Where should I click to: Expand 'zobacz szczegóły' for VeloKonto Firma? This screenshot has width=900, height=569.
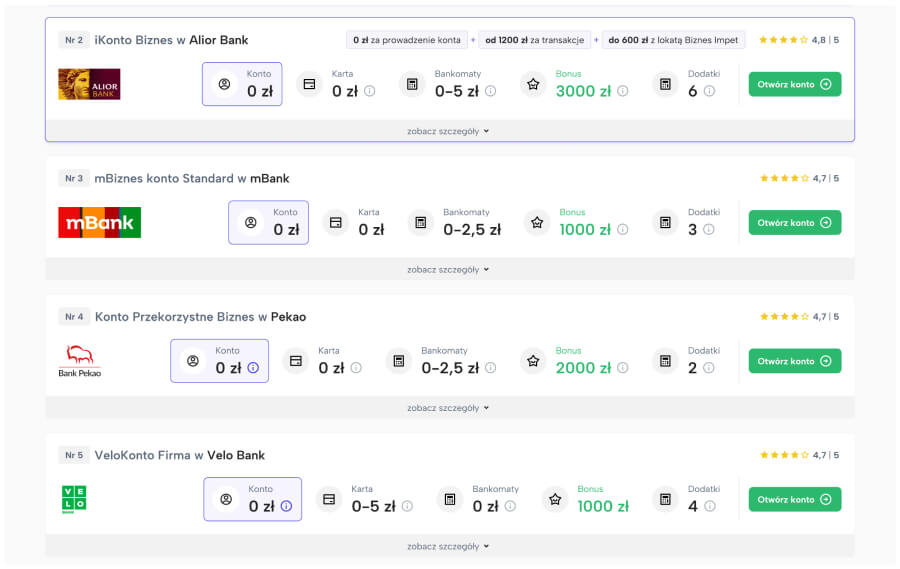tap(449, 546)
